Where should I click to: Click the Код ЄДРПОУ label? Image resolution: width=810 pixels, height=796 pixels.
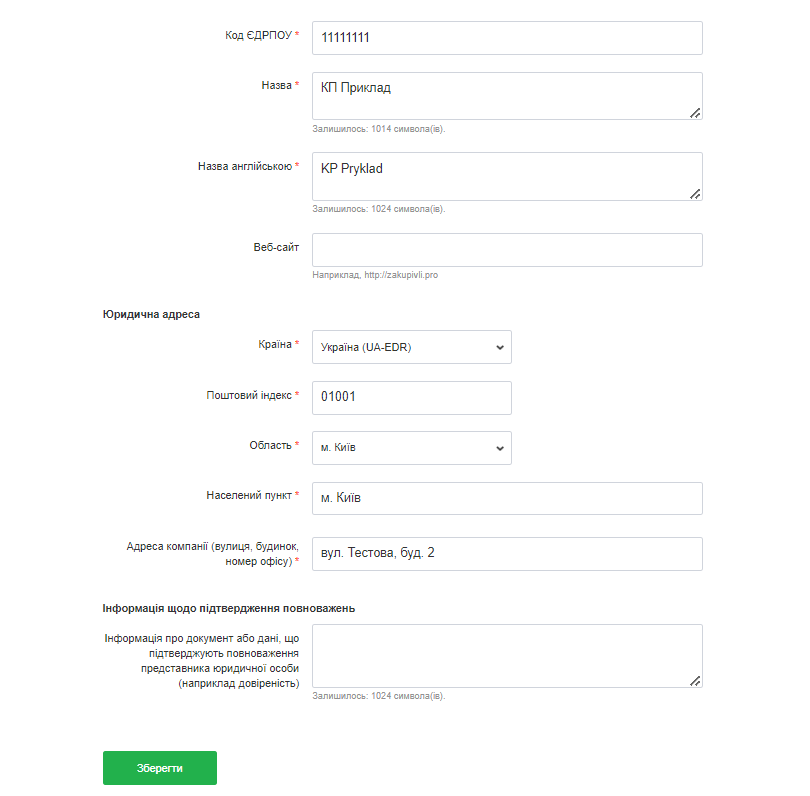point(258,35)
